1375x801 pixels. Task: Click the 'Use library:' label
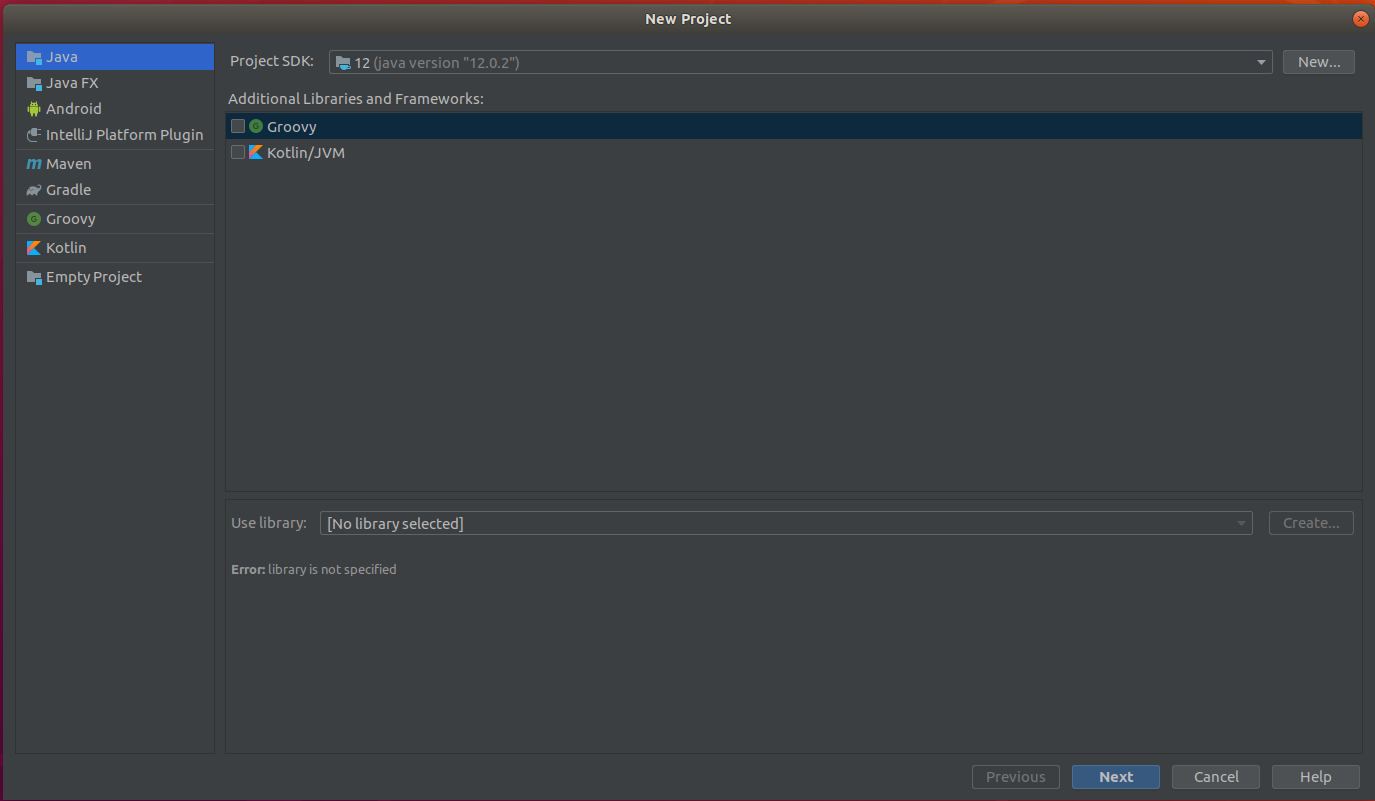pyautogui.click(x=269, y=523)
